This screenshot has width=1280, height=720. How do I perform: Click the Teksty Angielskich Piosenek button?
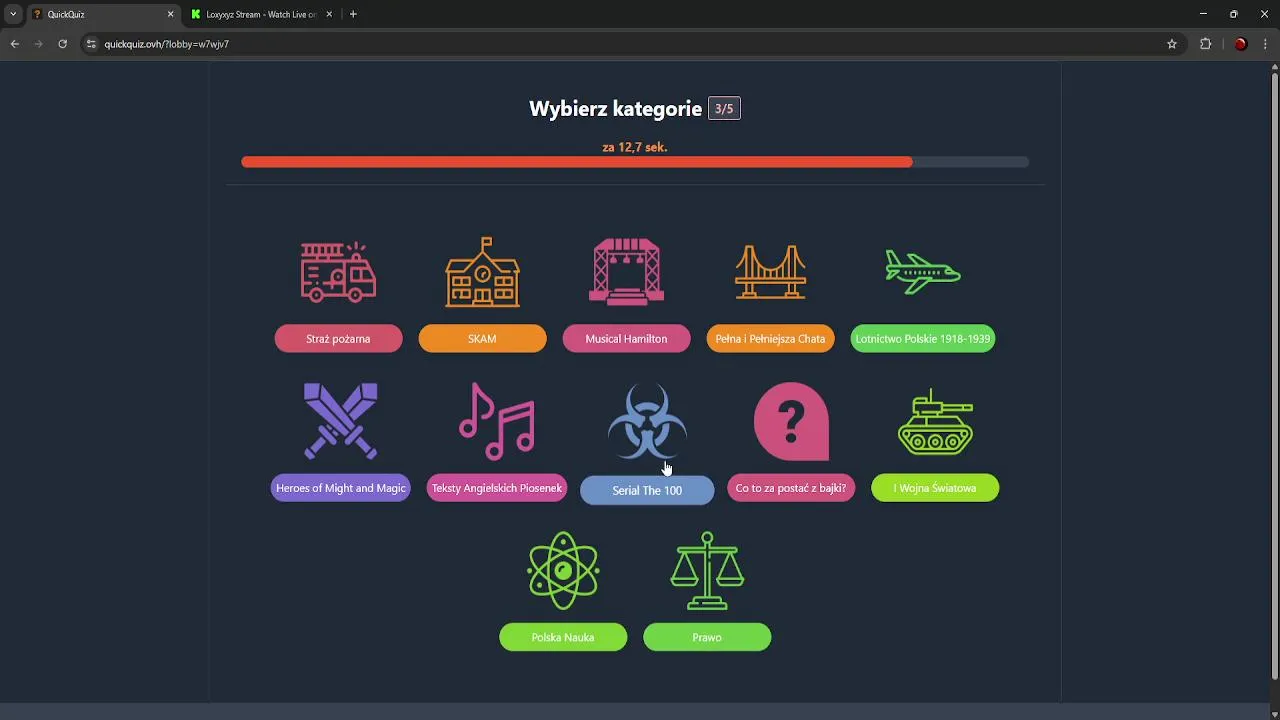497,488
